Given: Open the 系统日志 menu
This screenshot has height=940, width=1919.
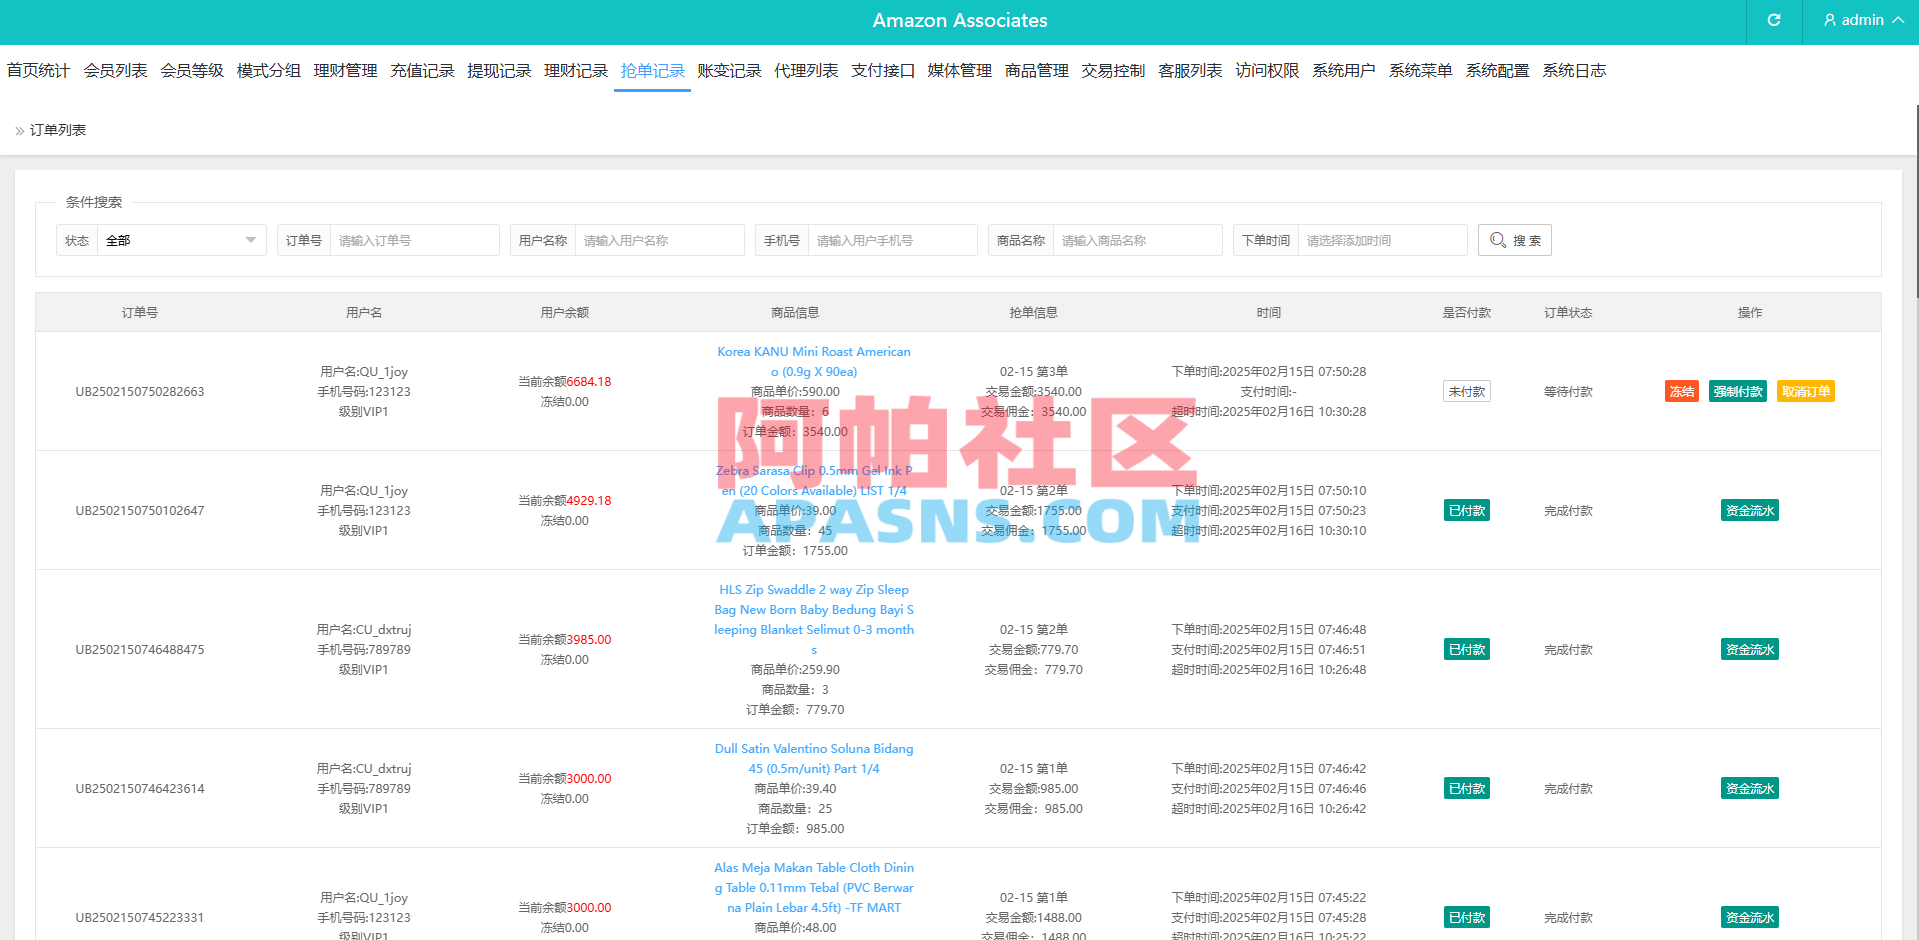Looking at the screenshot, I should (1573, 70).
